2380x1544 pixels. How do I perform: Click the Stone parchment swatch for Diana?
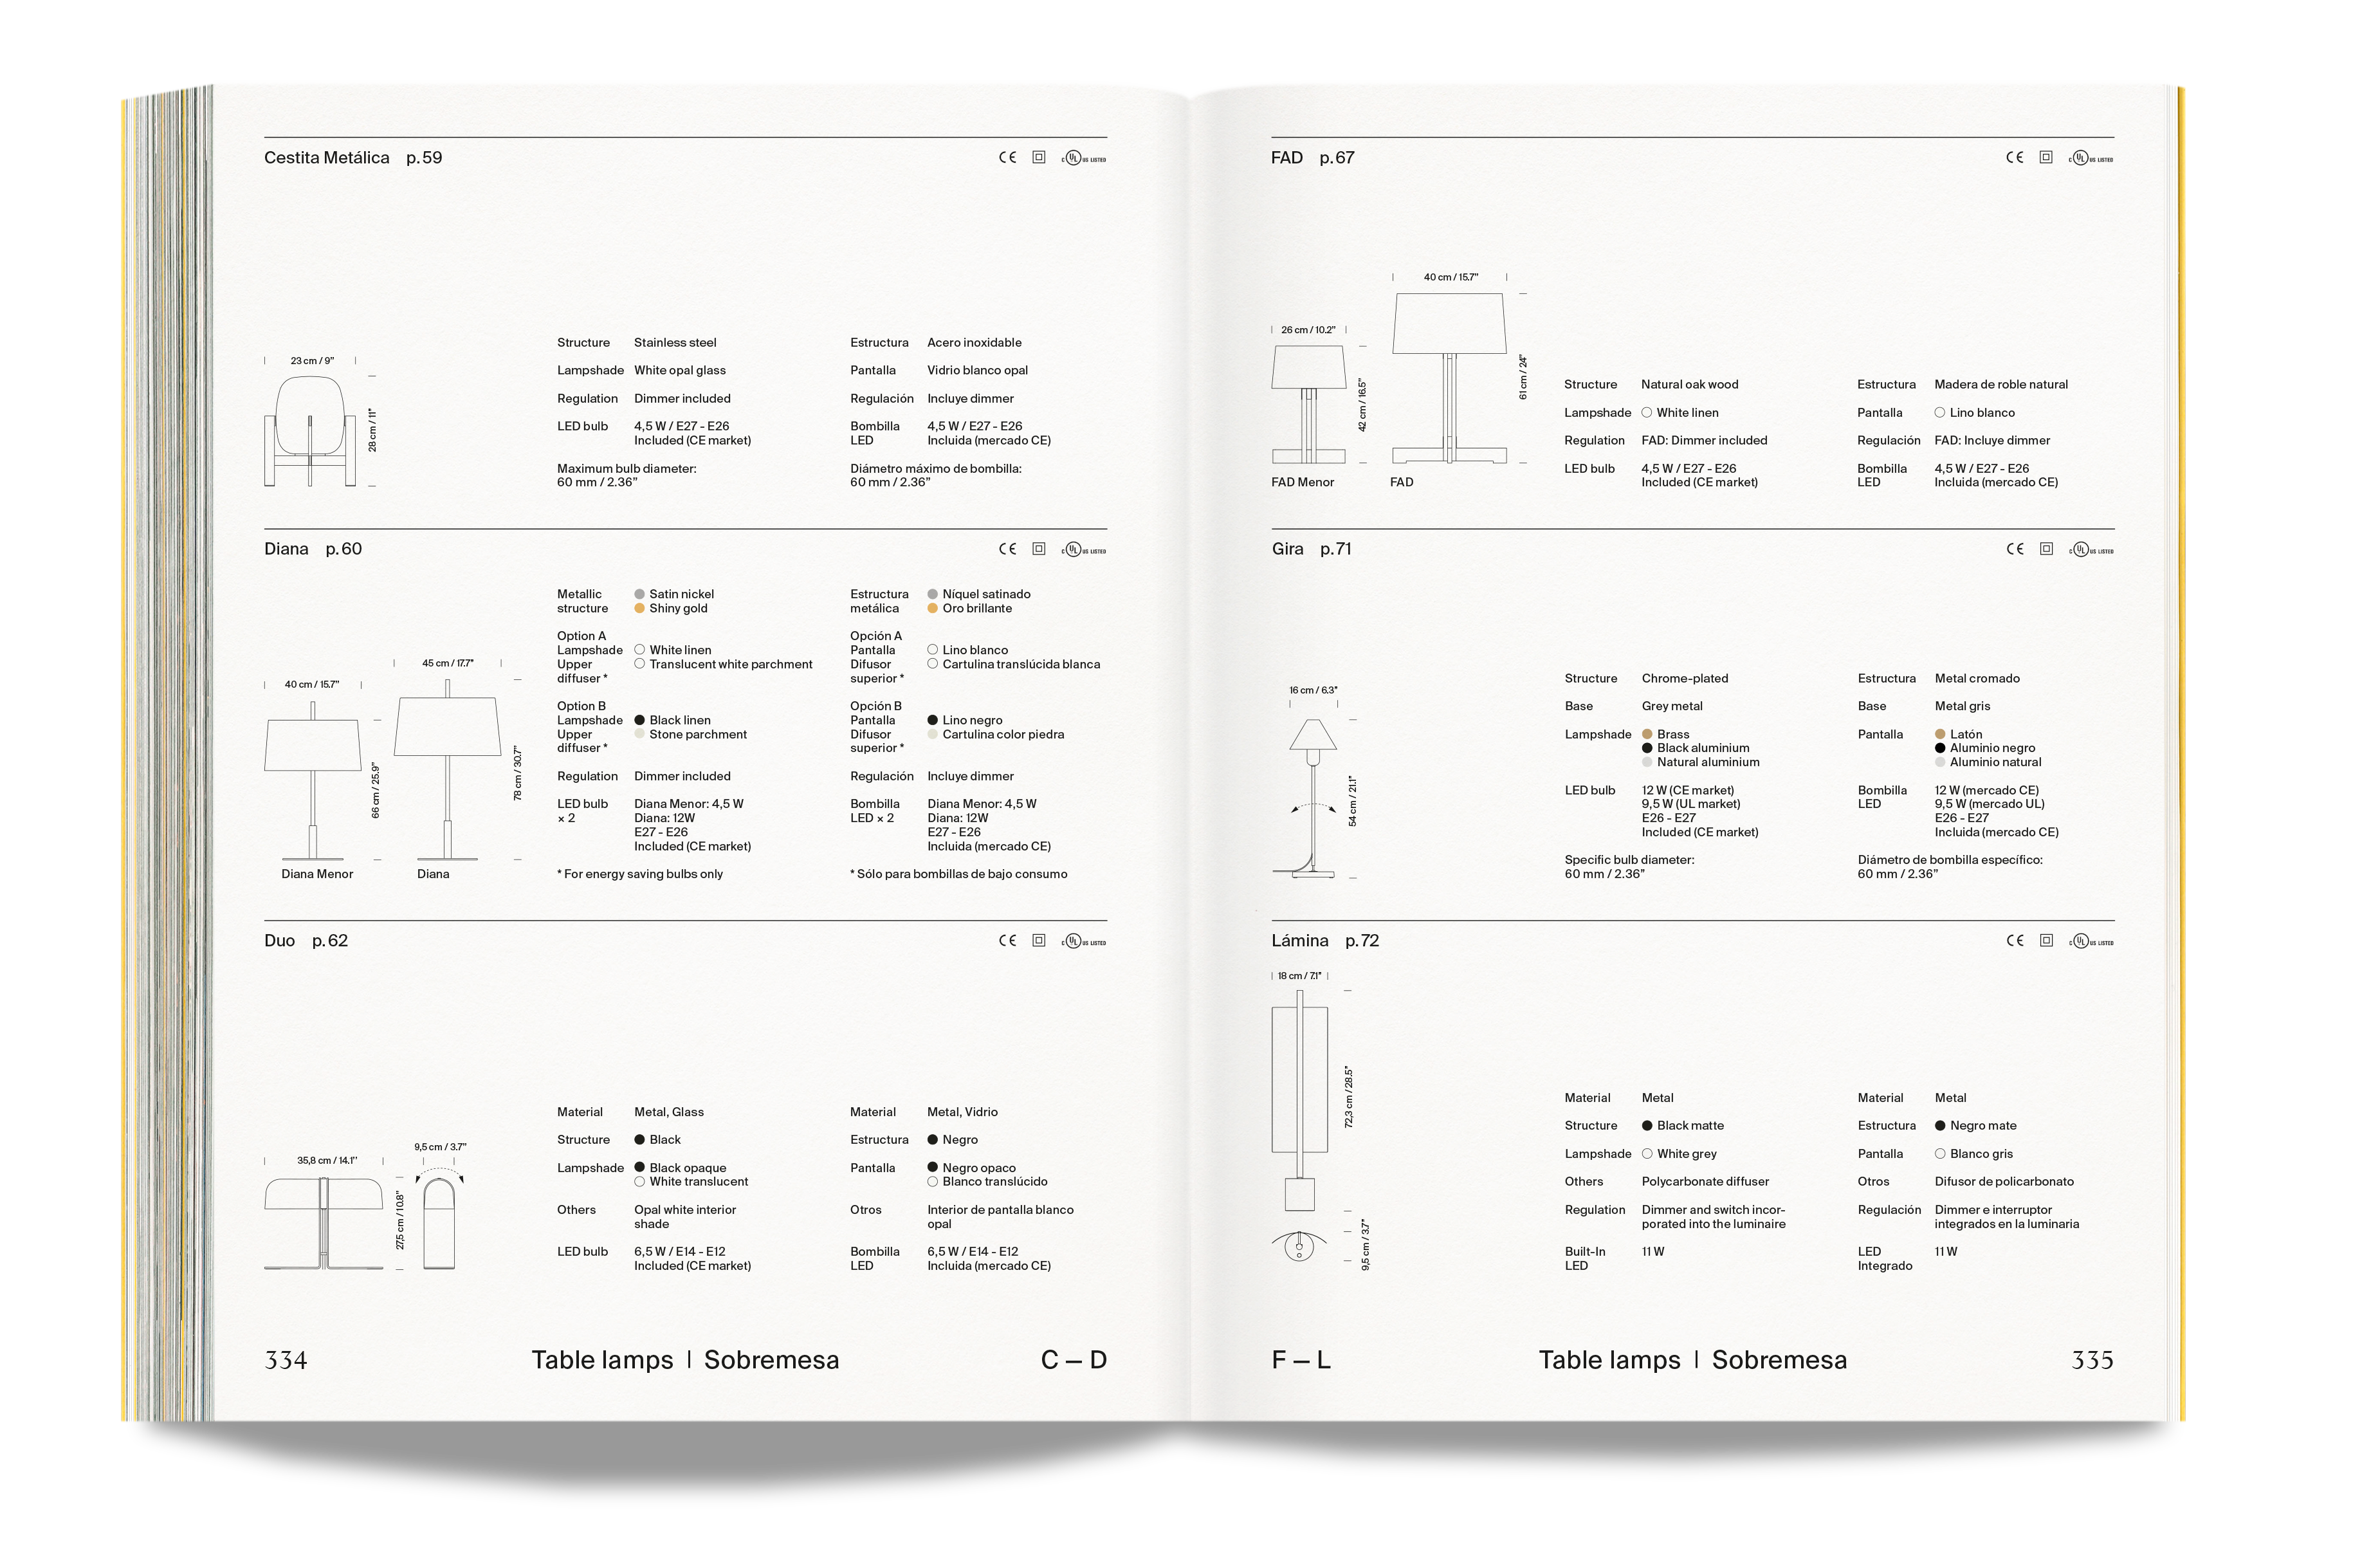(x=640, y=734)
